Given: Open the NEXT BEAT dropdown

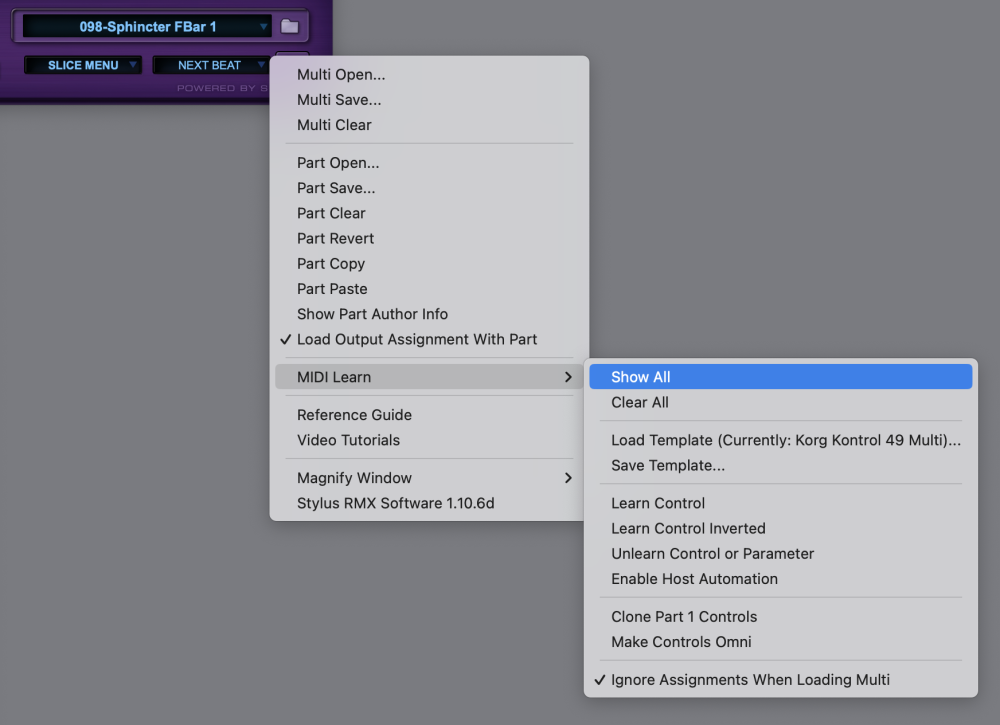Looking at the screenshot, I should [x=210, y=65].
